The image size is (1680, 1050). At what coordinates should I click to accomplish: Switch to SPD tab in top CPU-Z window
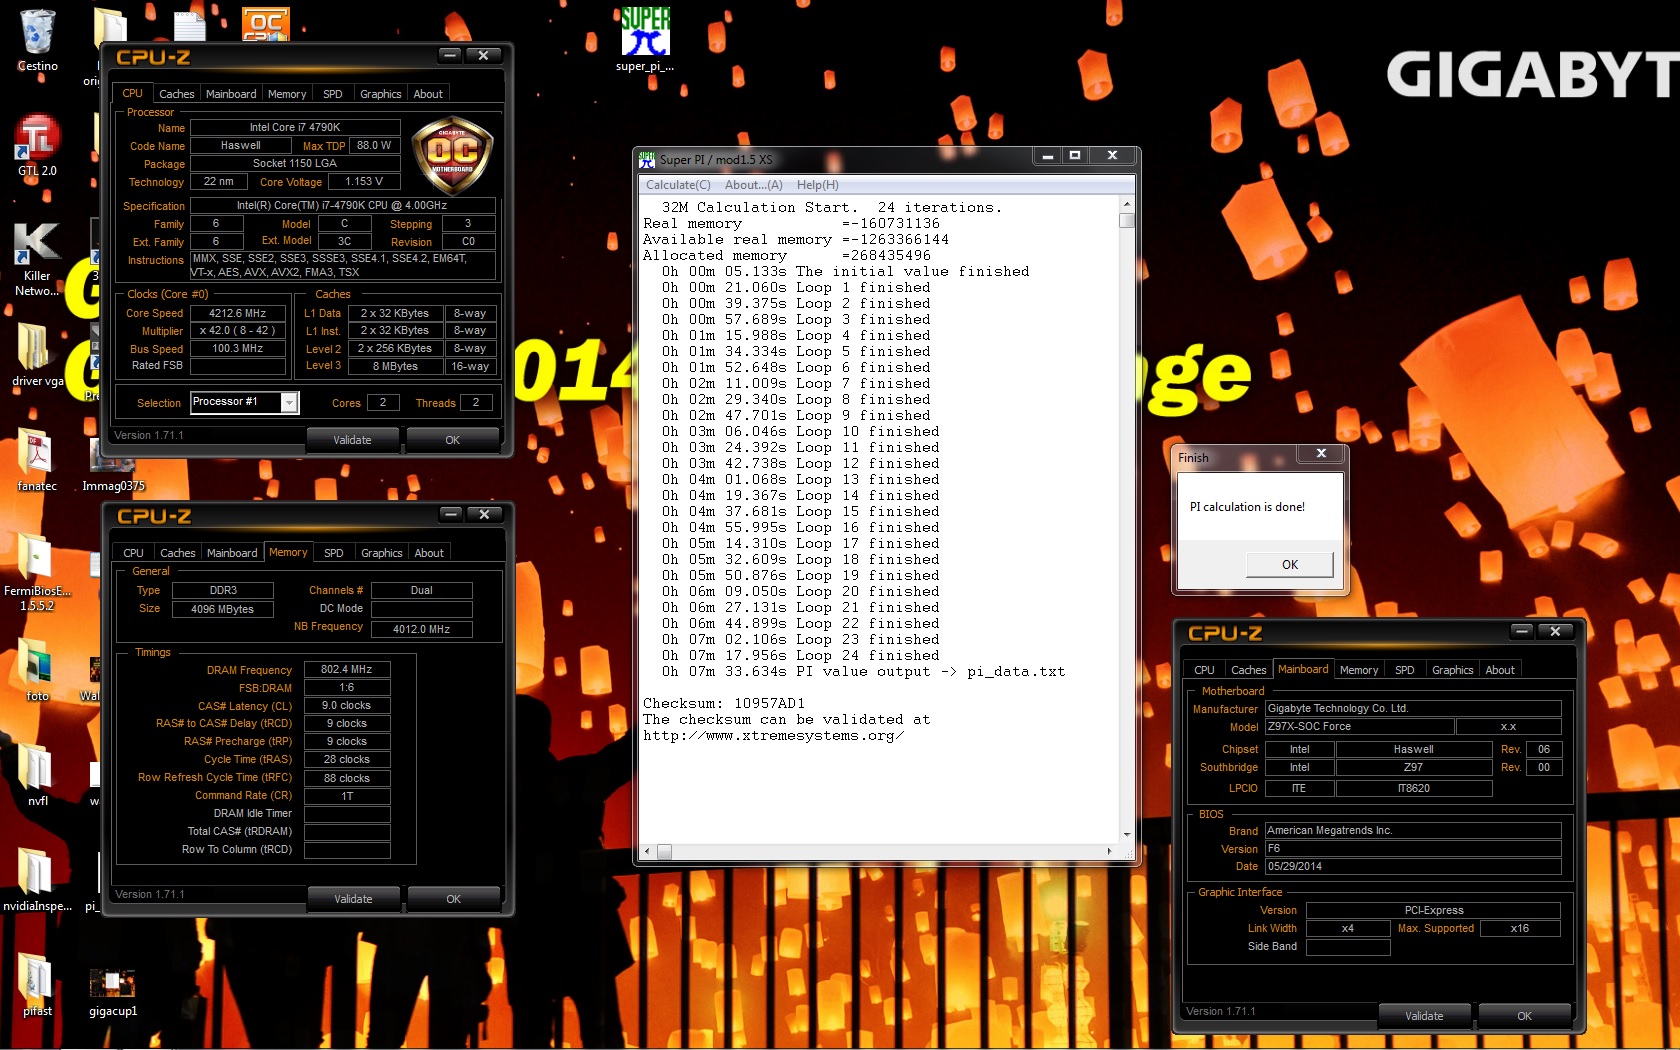tap(333, 94)
